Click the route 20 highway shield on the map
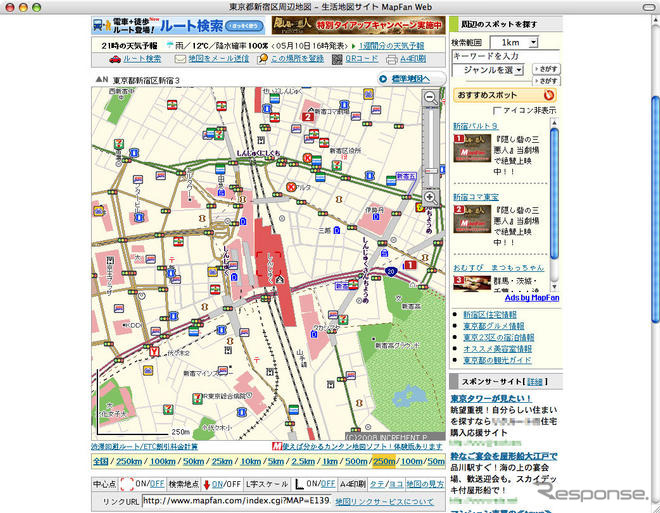Viewport: 660px width, 513px height. pyautogui.click(x=391, y=271)
